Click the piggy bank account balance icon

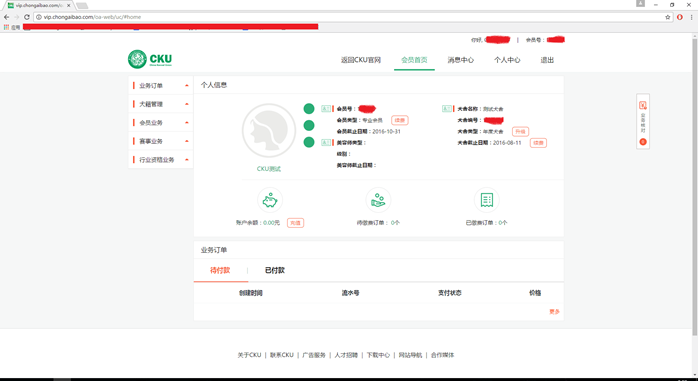[x=270, y=200]
